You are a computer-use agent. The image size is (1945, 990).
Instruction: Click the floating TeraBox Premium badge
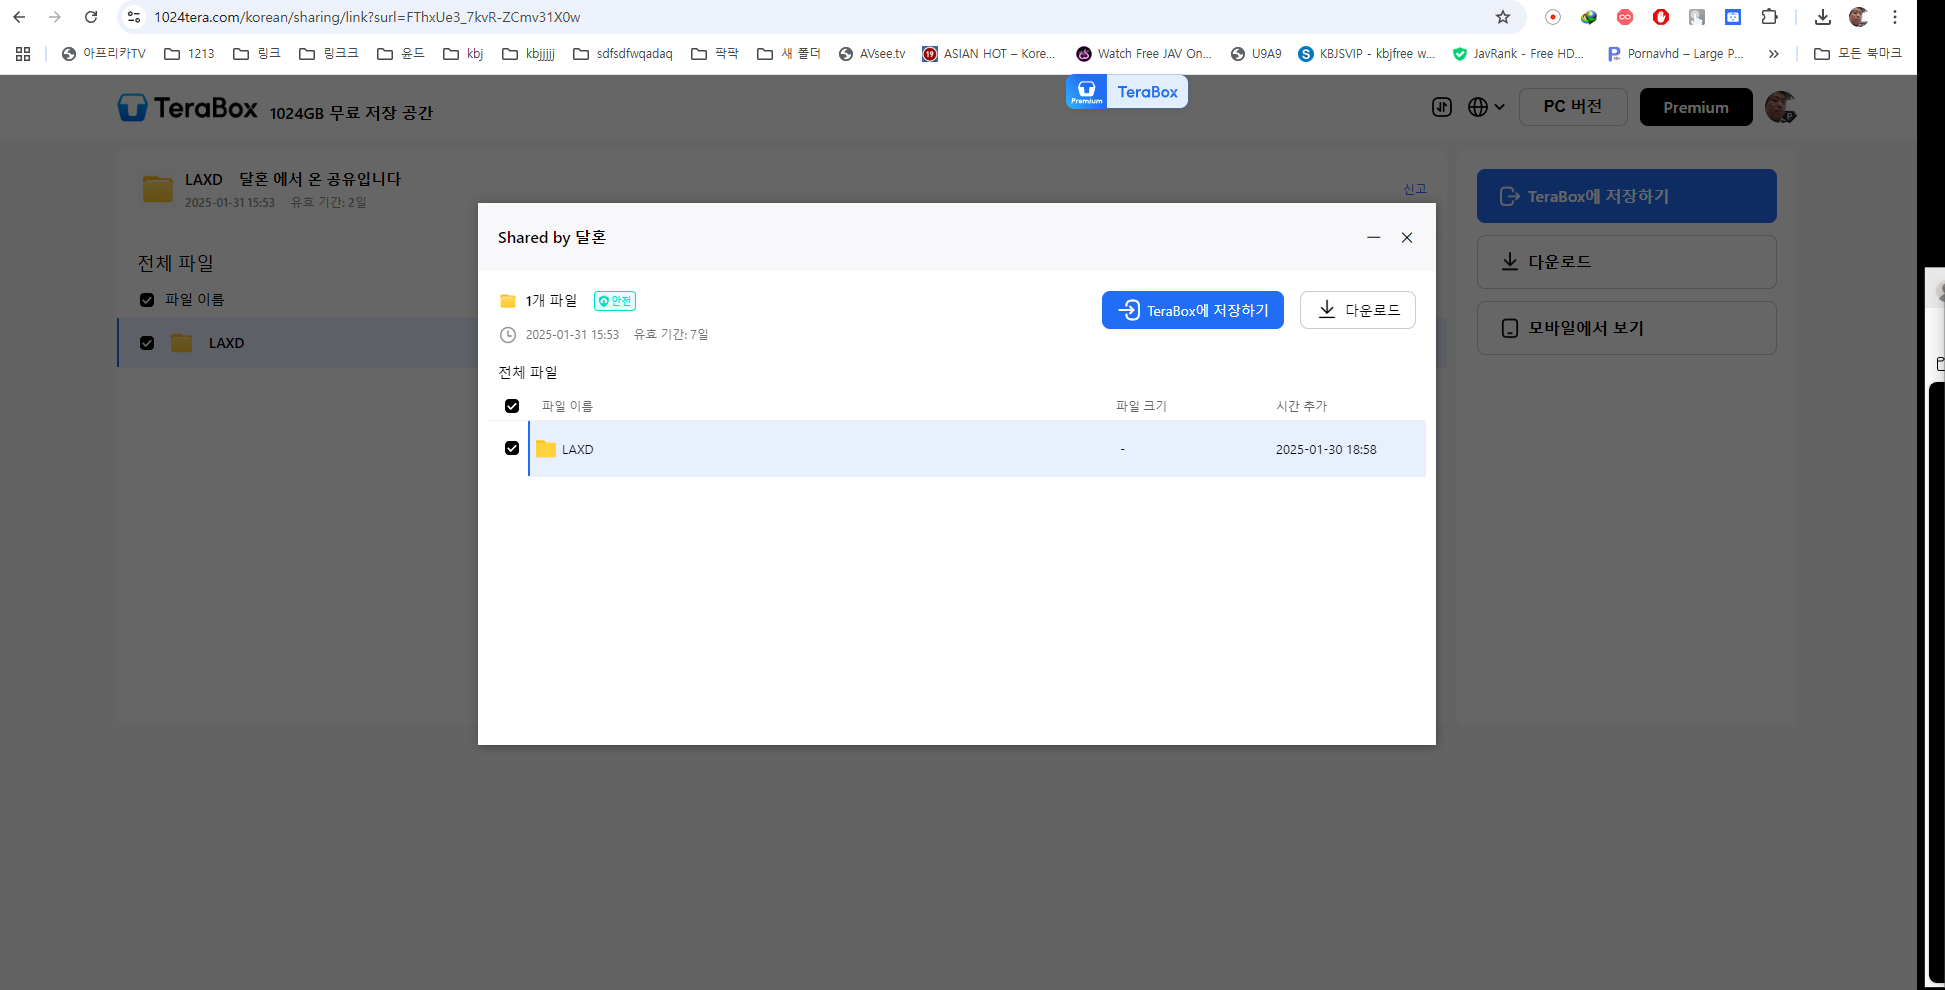[1127, 92]
